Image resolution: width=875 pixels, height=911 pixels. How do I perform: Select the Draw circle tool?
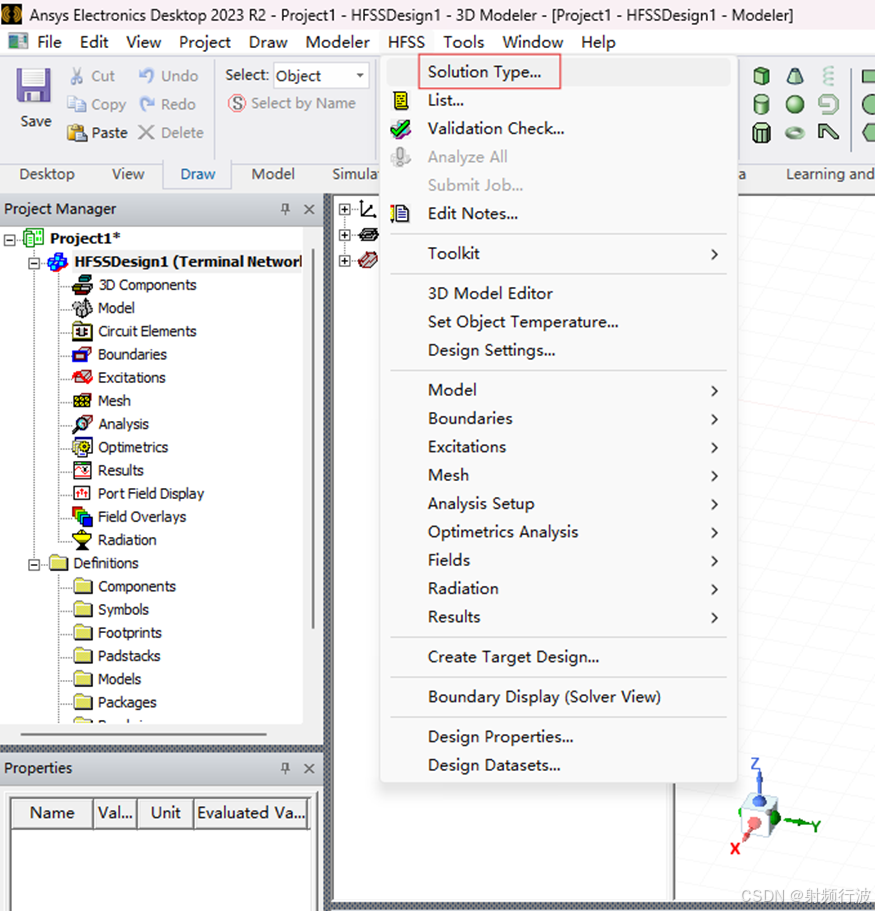869,105
